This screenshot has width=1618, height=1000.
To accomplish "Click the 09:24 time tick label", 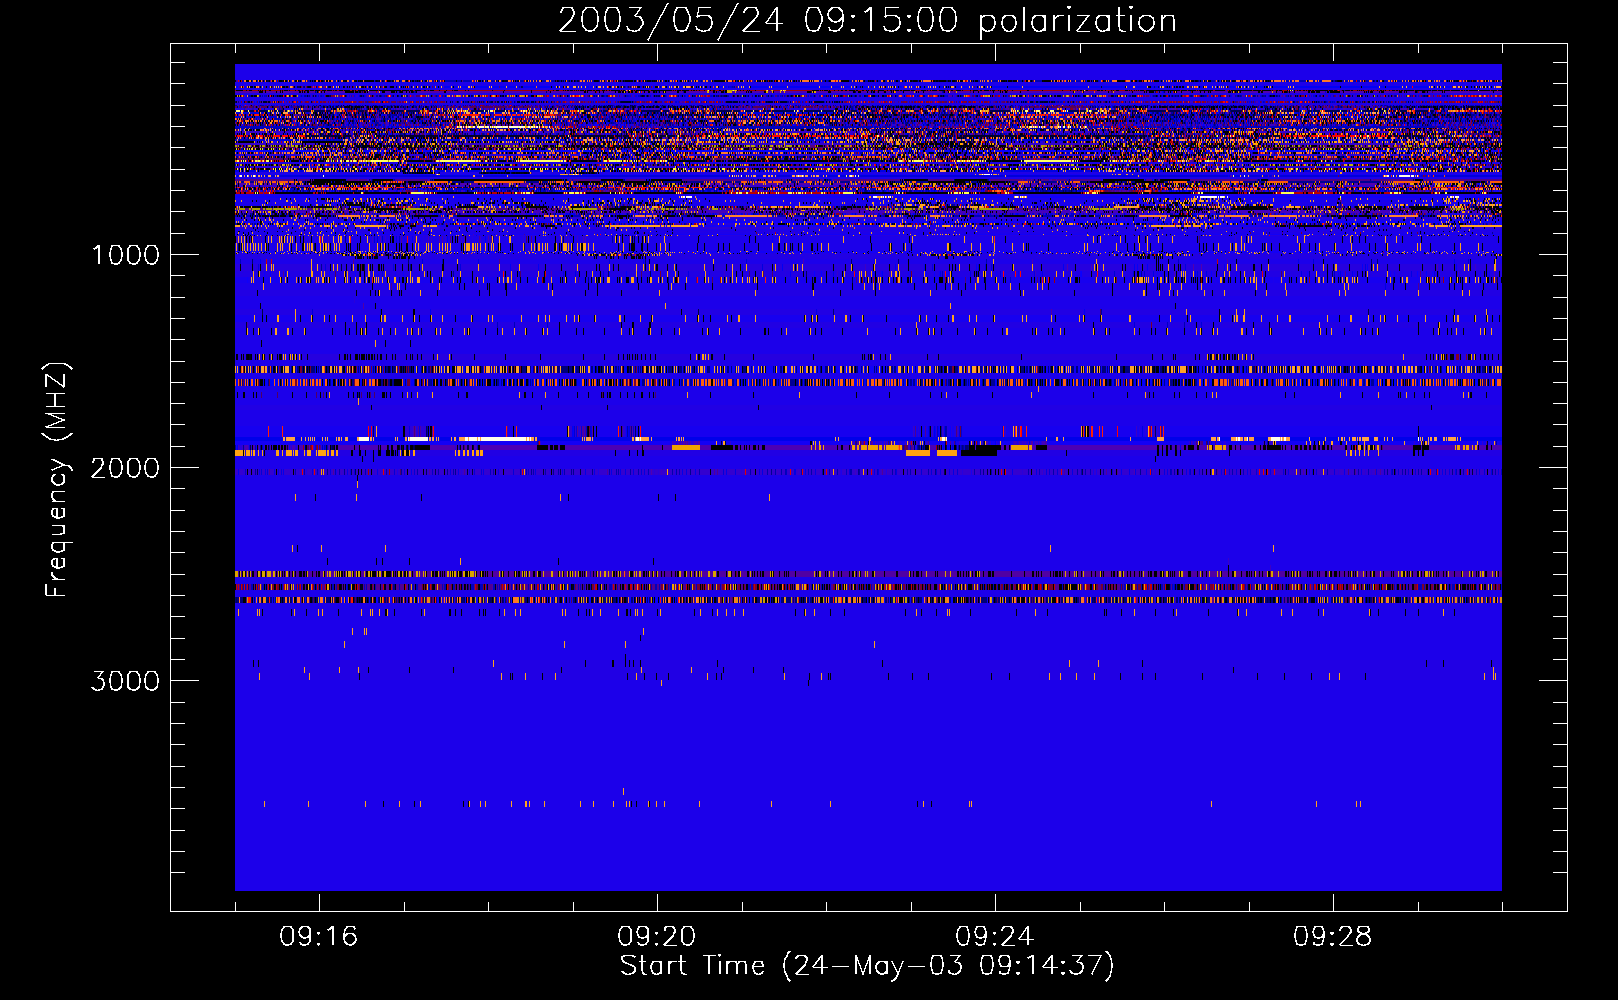I will [x=995, y=937].
